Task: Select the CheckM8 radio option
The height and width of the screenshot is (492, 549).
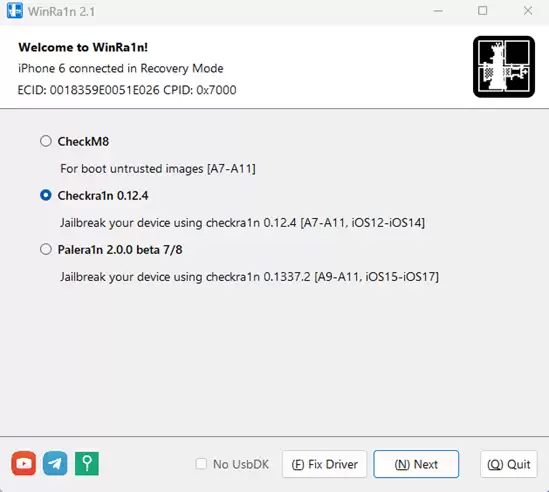Action: 46,141
